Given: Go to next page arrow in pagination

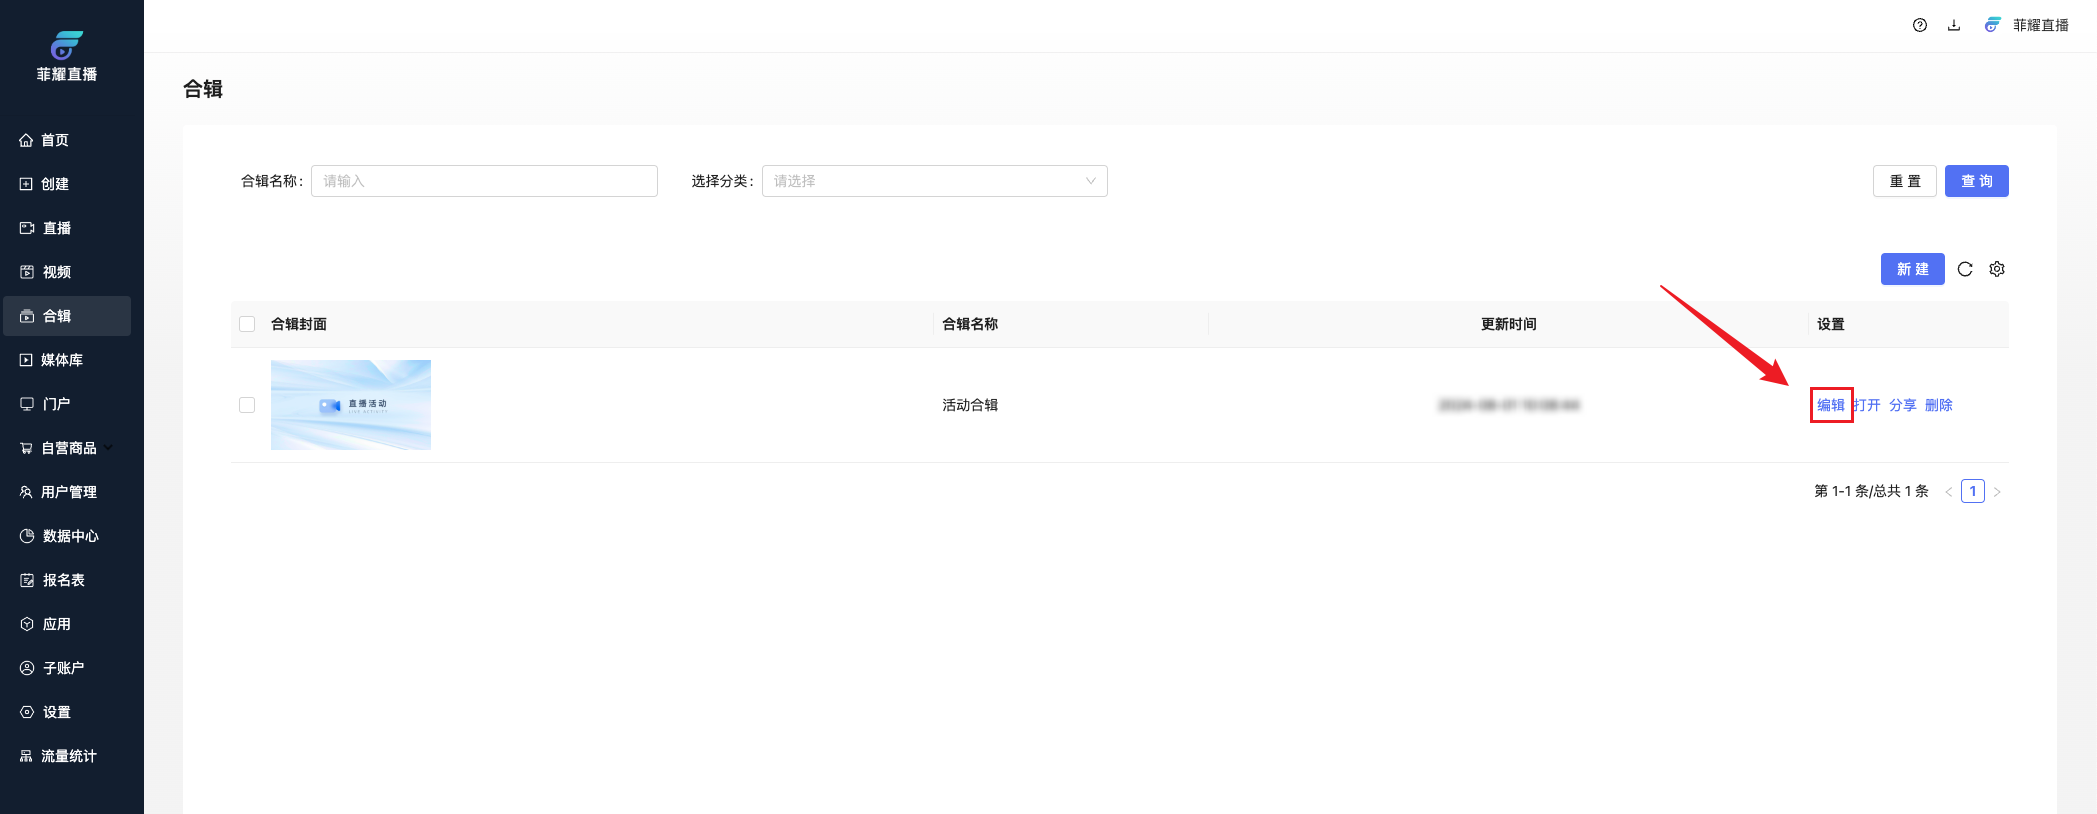Looking at the screenshot, I should (1997, 492).
